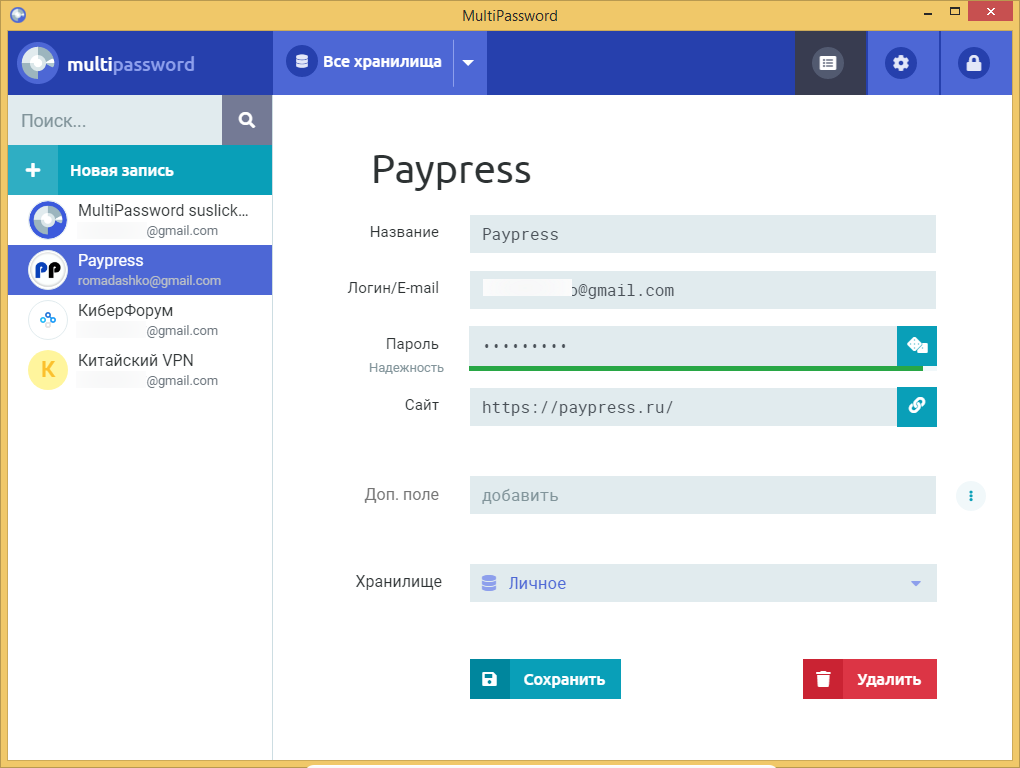Click the Надежность label
This screenshot has width=1020, height=768.
(x=406, y=368)
